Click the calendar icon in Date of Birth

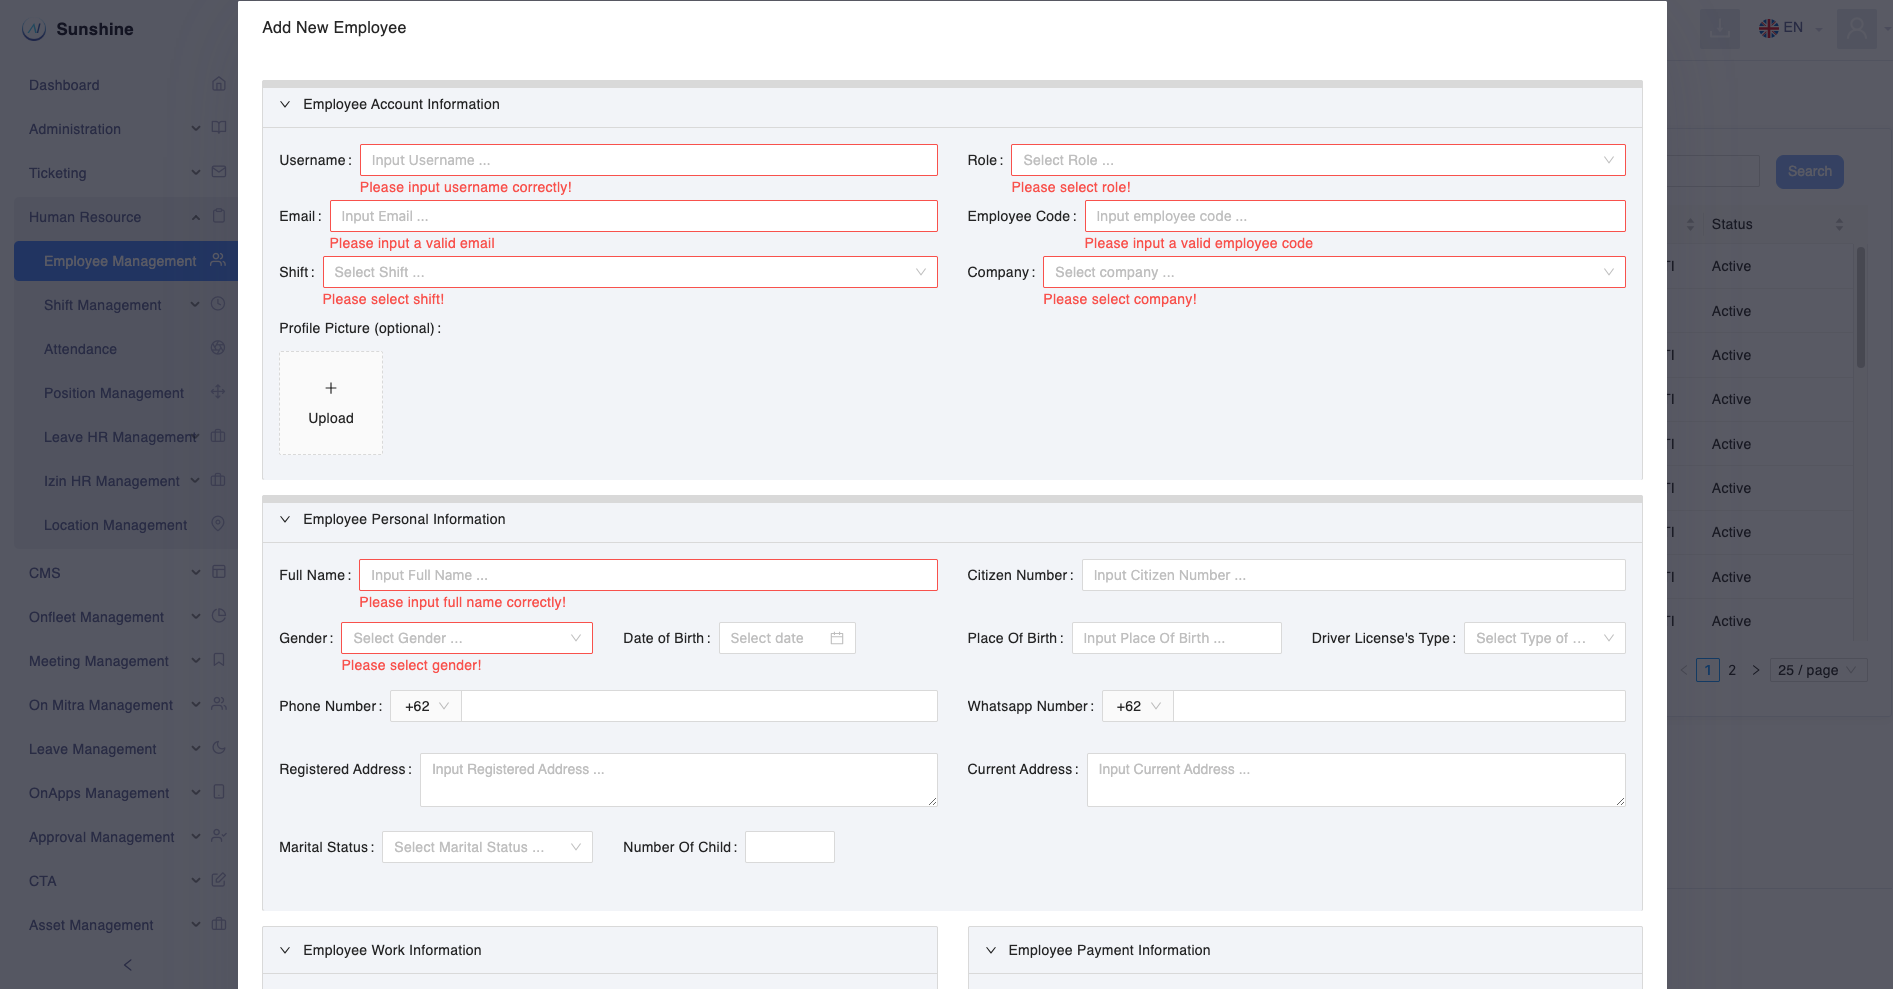tap(837, 638)
